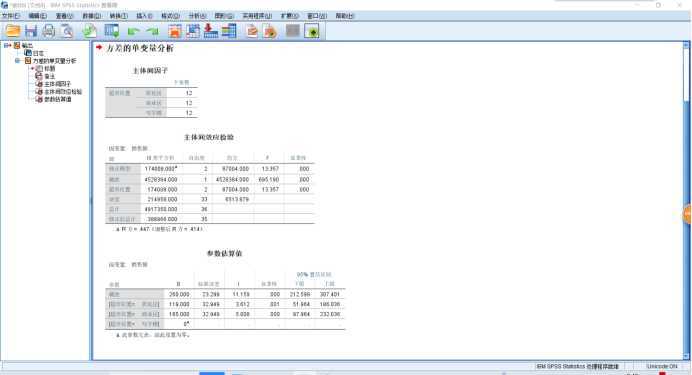Recall recently used dialogs icon
Image resolution: width=692 pixels, height=375 pixels.
pyautogui.click(x=112, y=31)
